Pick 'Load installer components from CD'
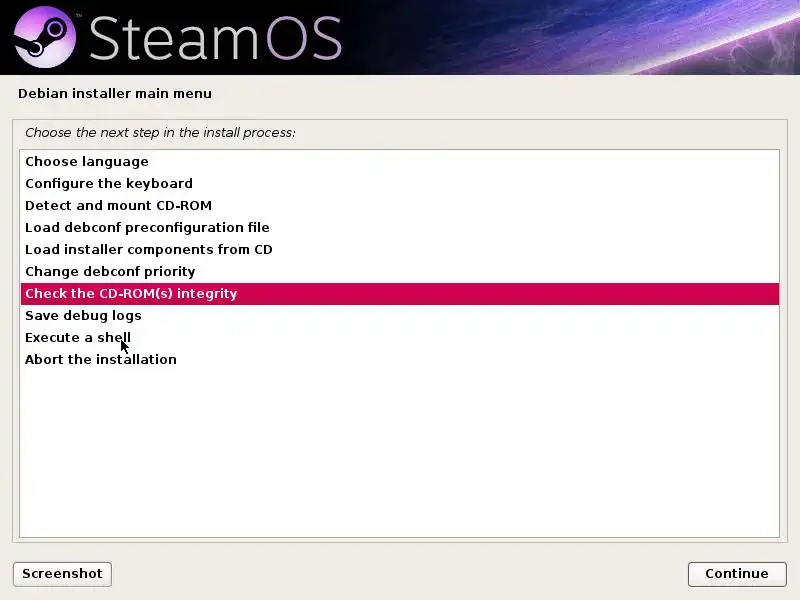This screenshot has width=800, height=600. (399, 249)
